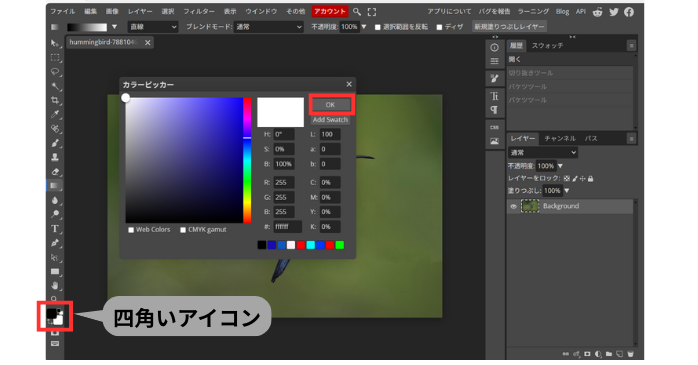This screenshot has width=698, height=365.
Task: Open the layer 不透明度 slider arrow
Action: (560, 166)
